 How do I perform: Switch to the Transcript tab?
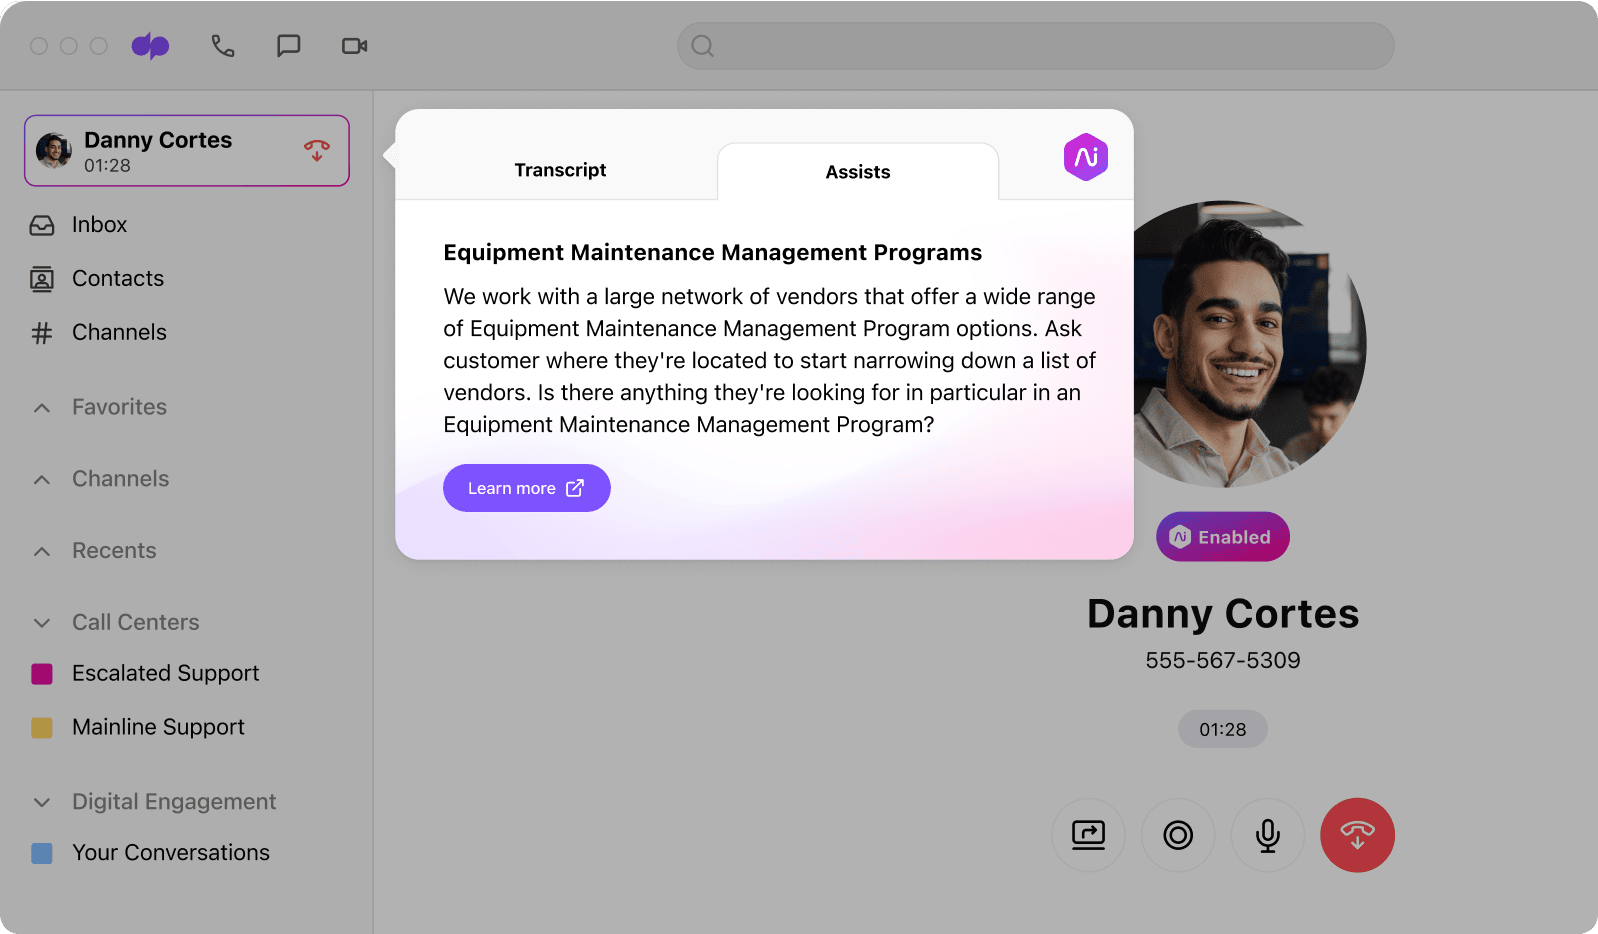pyautogui.click(x=560, y=171)
